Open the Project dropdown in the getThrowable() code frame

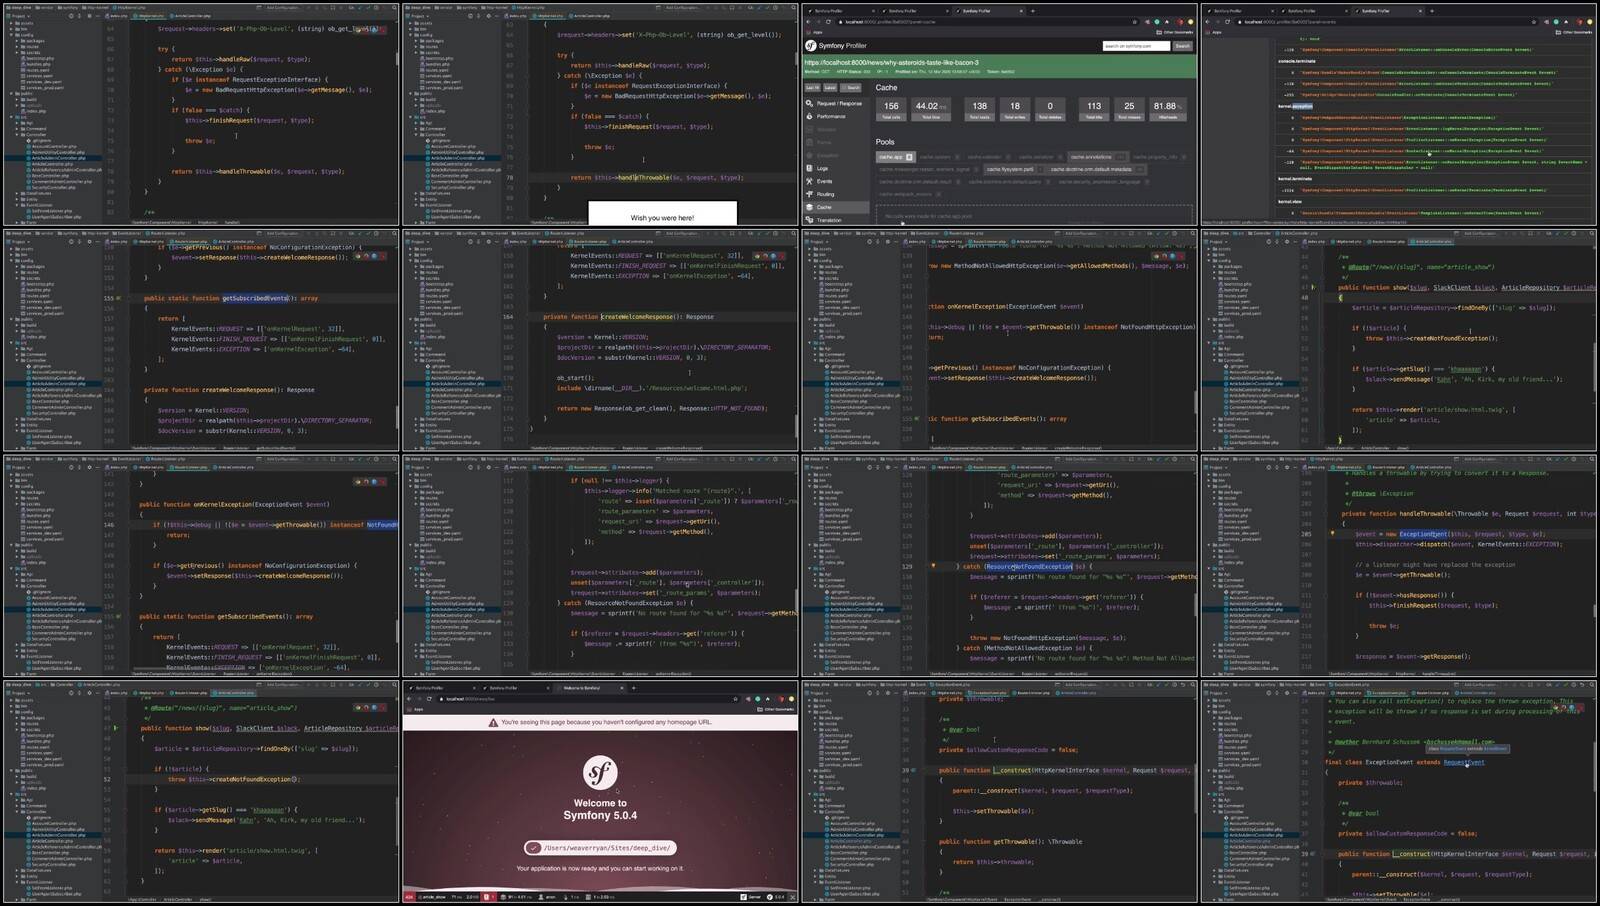(x=817, y=692)
